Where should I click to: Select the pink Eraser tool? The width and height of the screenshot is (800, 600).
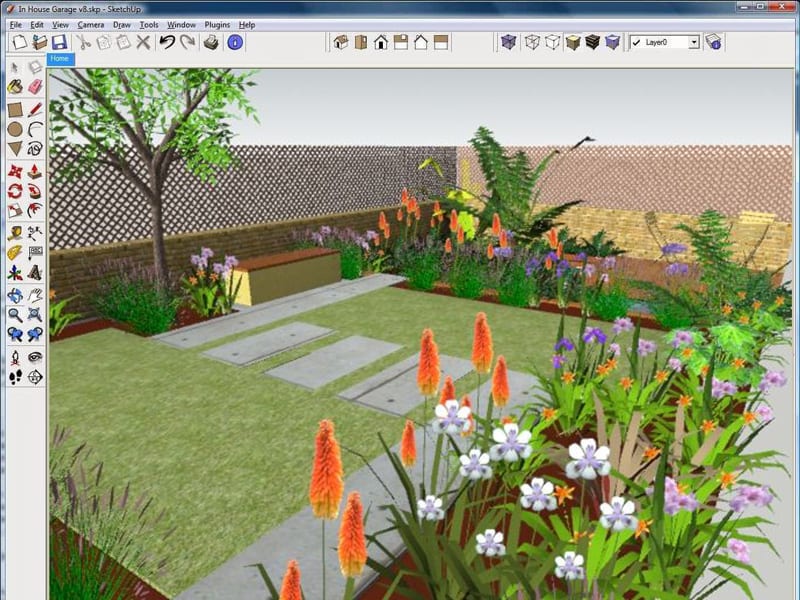(35, 87)
